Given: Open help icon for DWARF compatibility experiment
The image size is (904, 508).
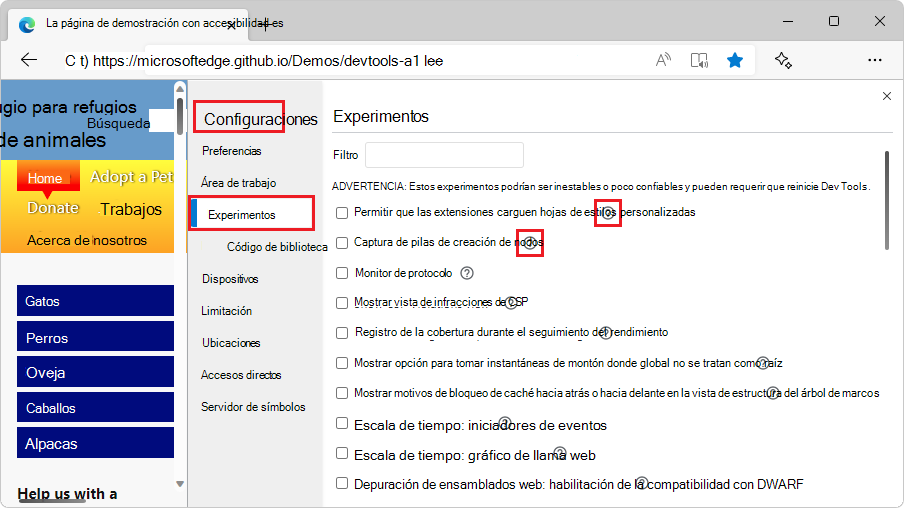Looking at the screenshot, I should 642,482.
